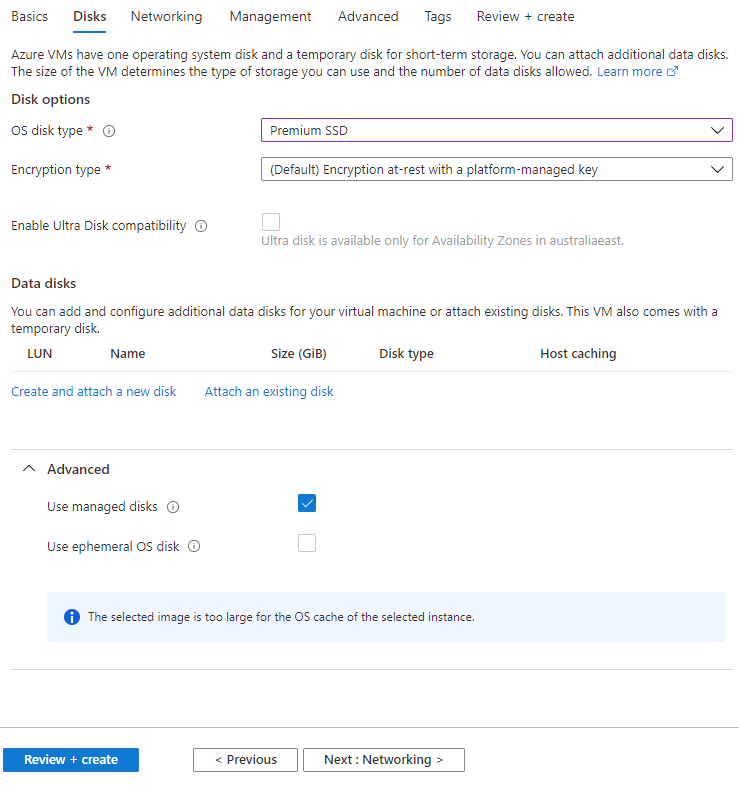
Task: Click the external link icon after Learn more
Action: tap(672, 72)
